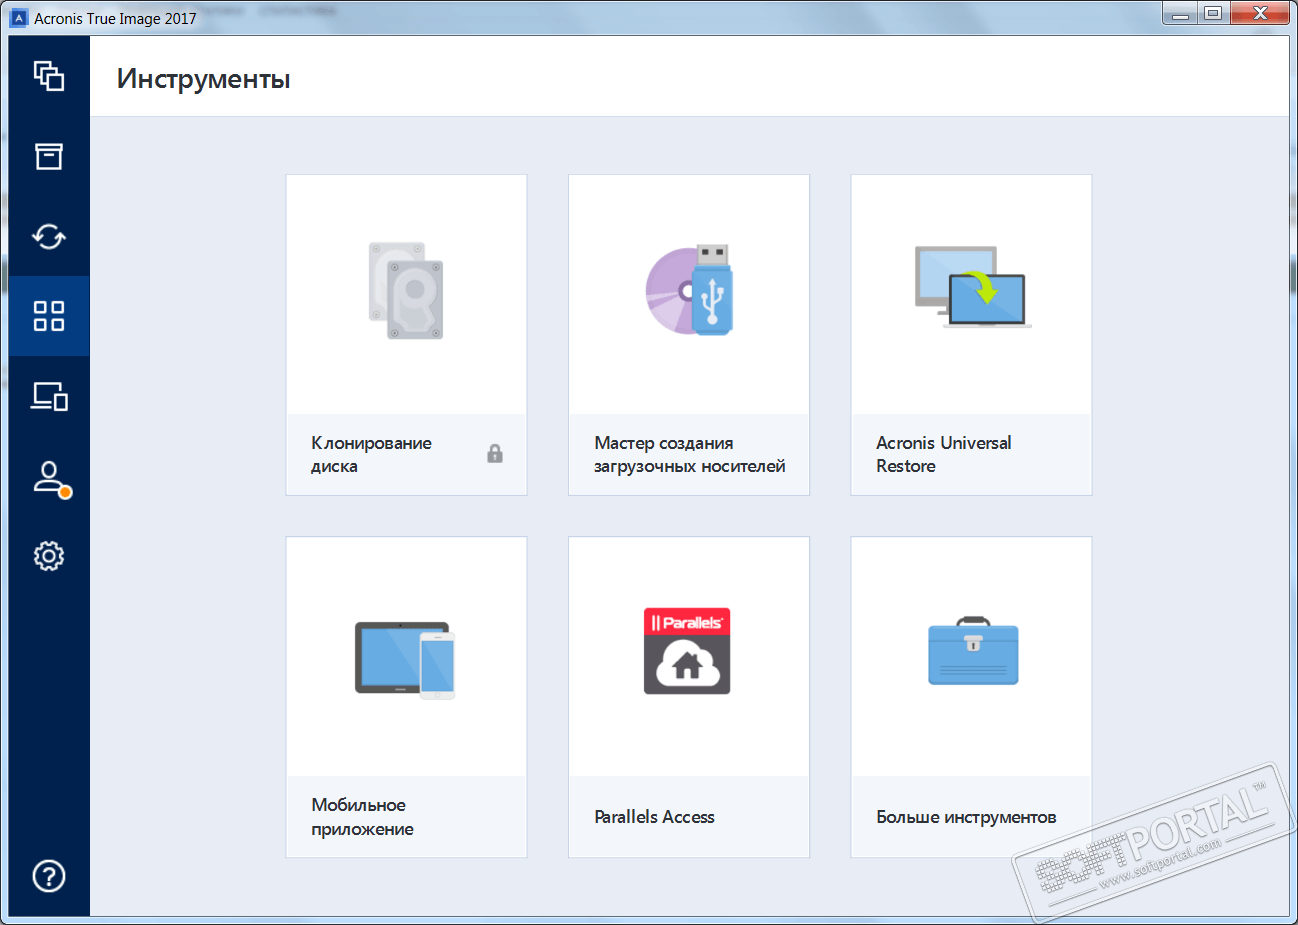Image resolution: width=1298 pixels, height=925 pixels.
Task: Open the Settings gear in sidebar
Action: (49, 556)
